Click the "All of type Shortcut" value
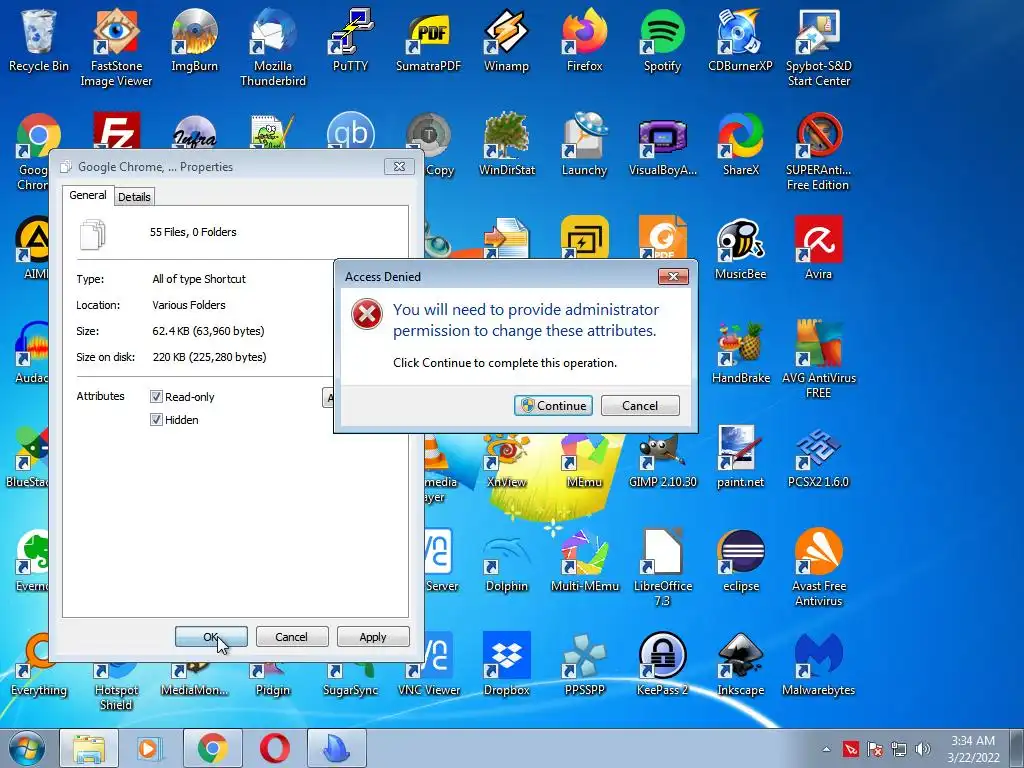Viewport: 1024px width, 768px height. pos(199,279)
